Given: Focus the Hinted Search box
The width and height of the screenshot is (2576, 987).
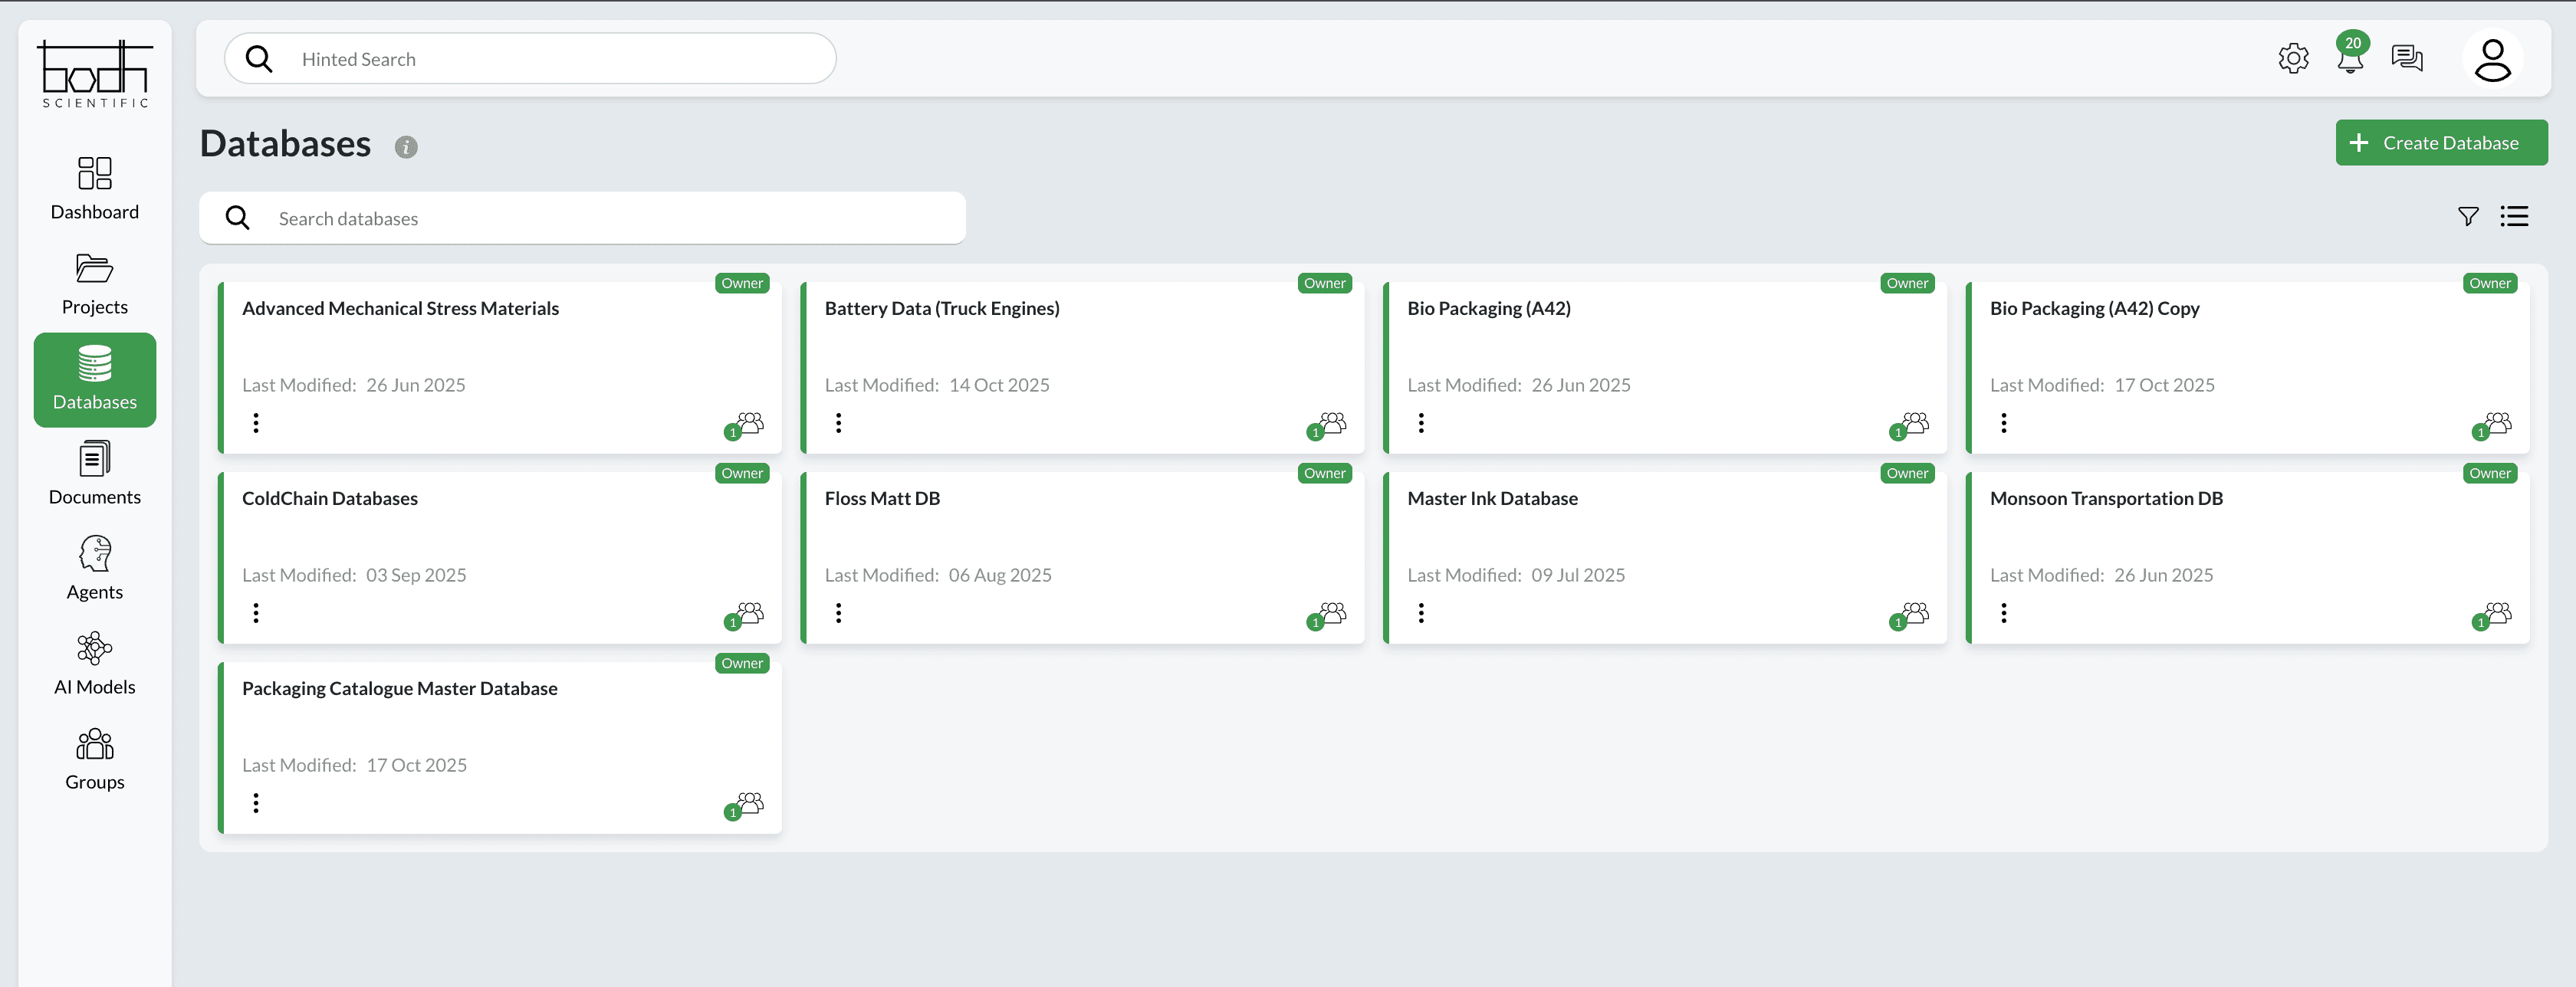Looking at the screenshot, I should 550,59.
